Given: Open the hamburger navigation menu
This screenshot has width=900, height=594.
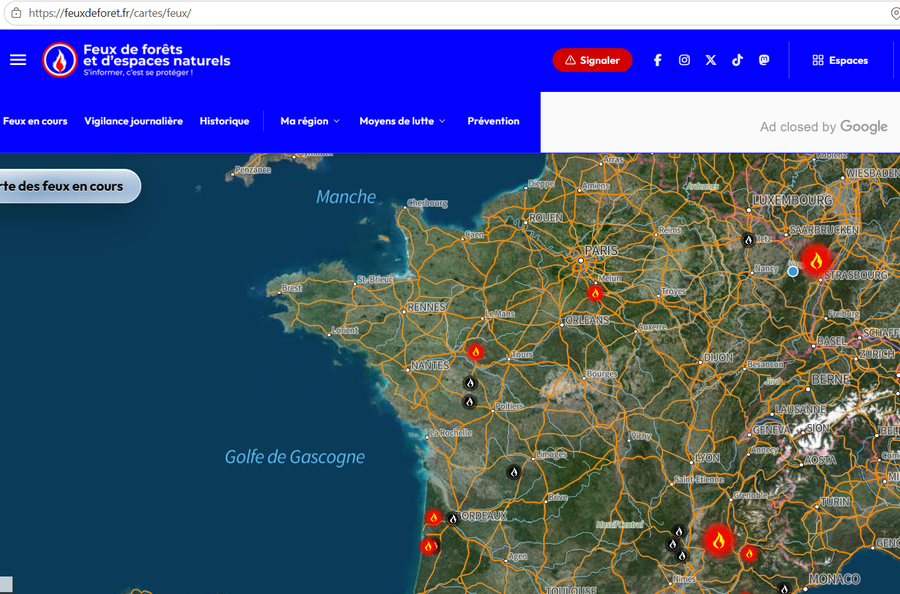Looking at the screenshot, I should [18, 60].
